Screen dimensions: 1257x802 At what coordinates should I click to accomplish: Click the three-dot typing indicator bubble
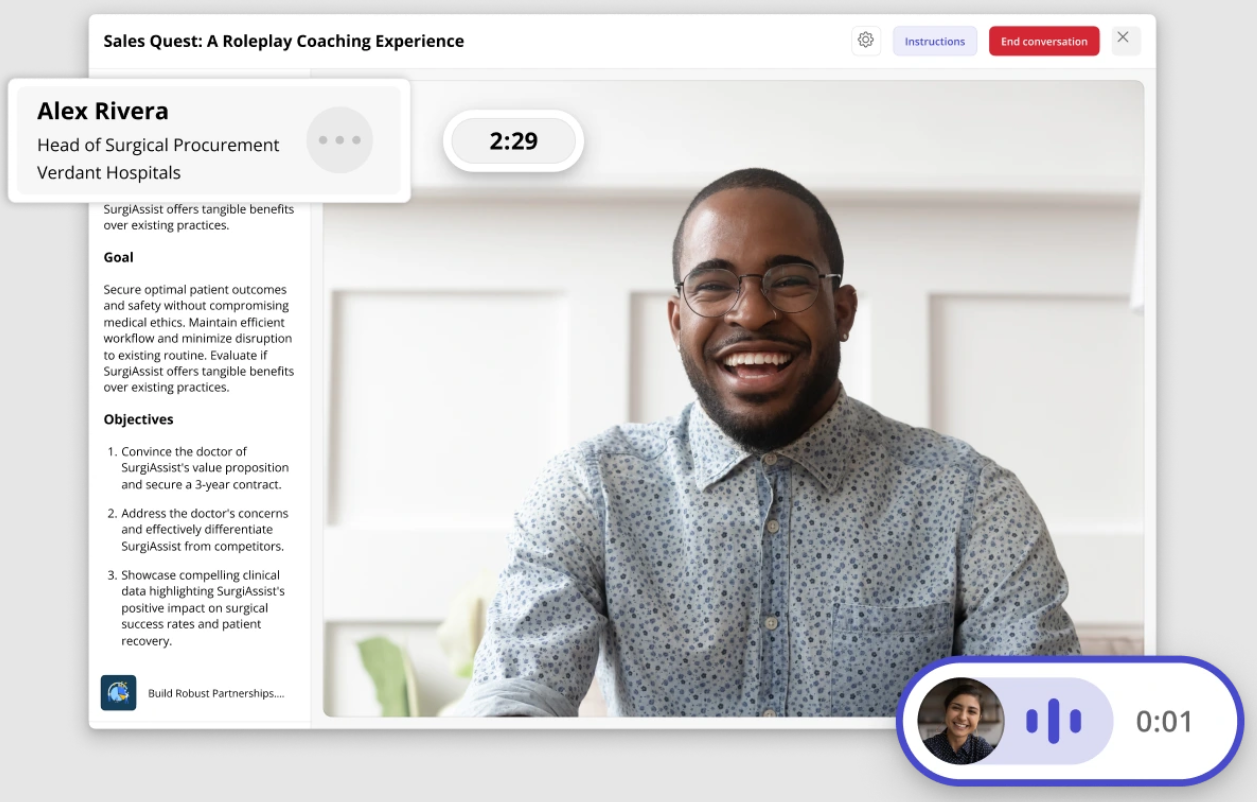[x=340, y=140]
